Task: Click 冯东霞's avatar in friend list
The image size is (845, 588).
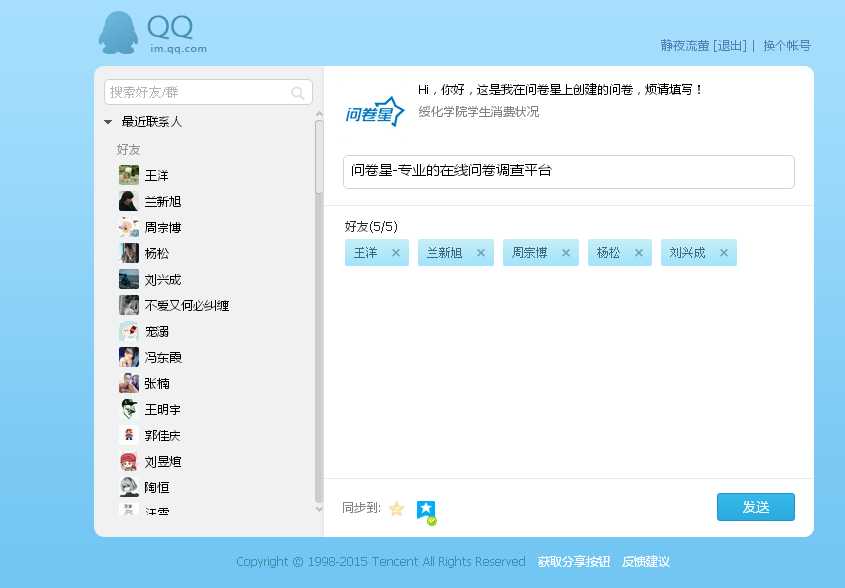Action: [129, 357]
